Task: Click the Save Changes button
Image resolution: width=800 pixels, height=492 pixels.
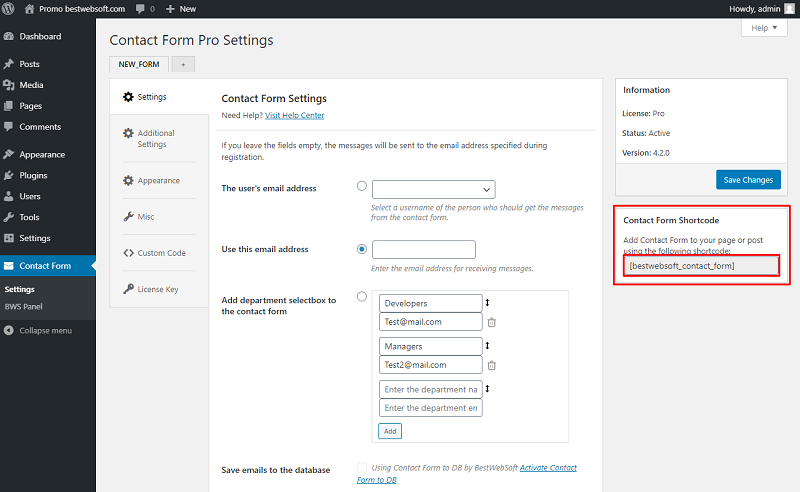Action: point(748,180)
